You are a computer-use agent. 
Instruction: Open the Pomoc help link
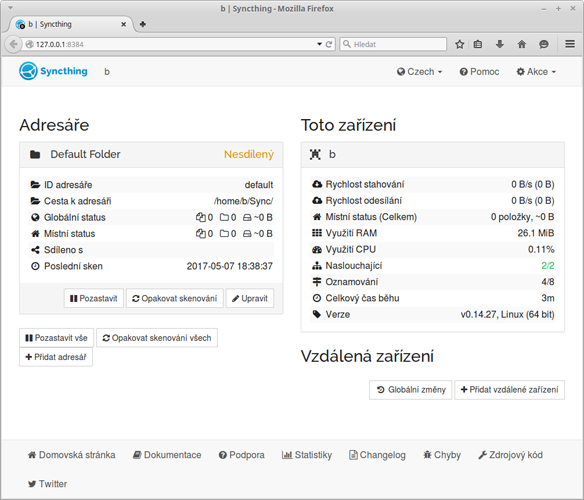(x=479, y=72)
